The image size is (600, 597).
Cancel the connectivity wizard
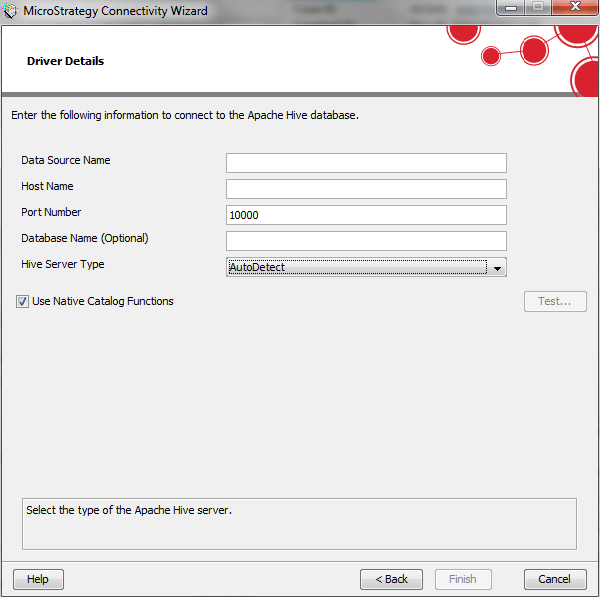pyautogui.click(x=554, y=579)
